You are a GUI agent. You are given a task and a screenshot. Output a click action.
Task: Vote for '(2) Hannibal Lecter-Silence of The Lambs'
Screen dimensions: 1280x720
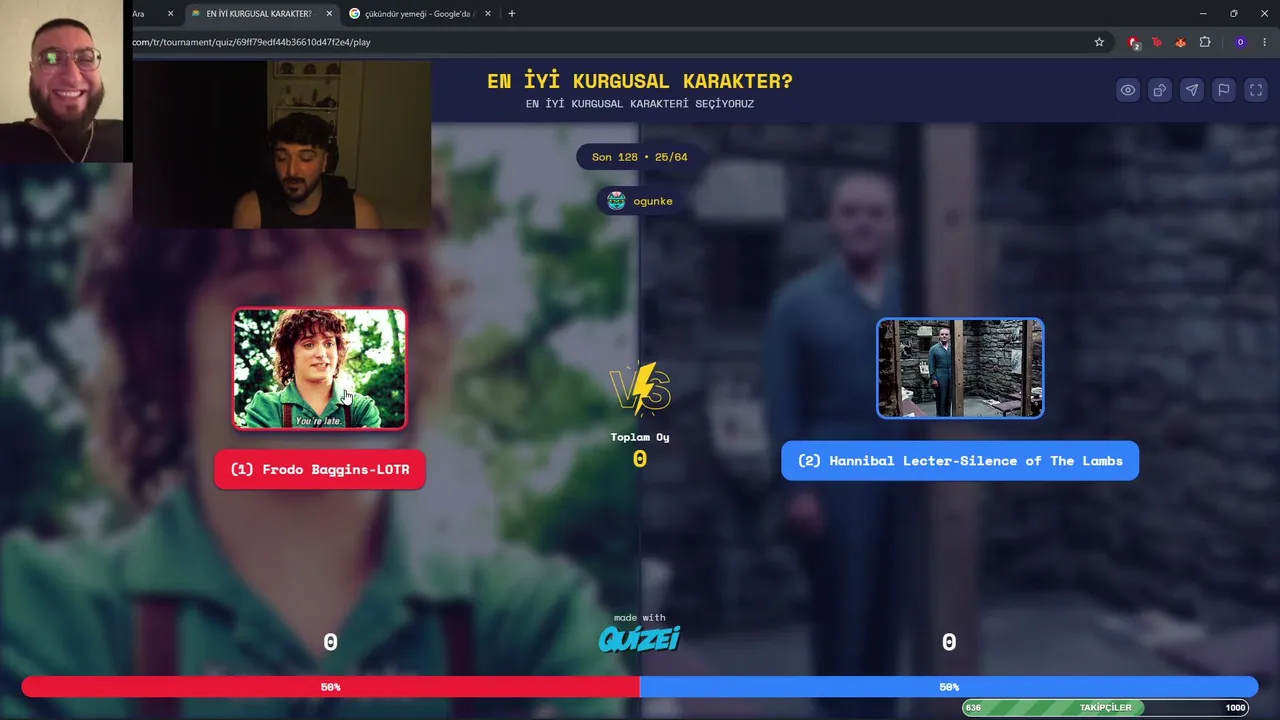point(960,461)
